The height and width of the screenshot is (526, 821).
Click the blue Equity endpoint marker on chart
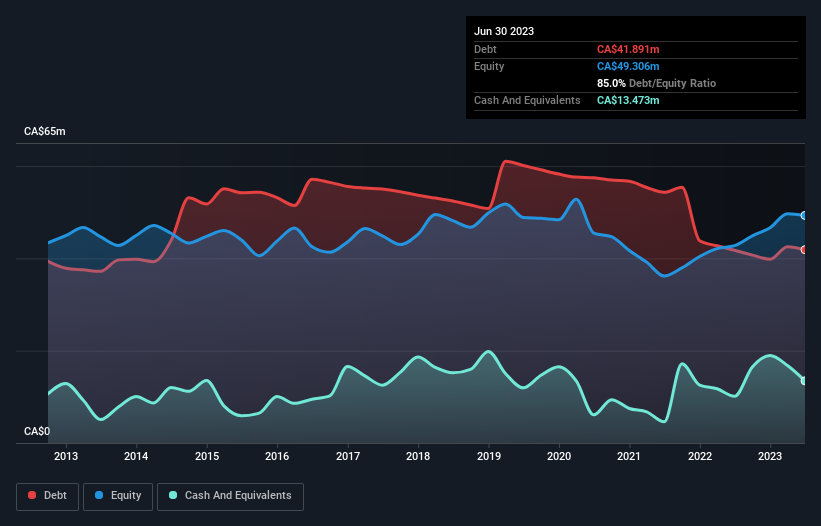click(x=804, y=215)
